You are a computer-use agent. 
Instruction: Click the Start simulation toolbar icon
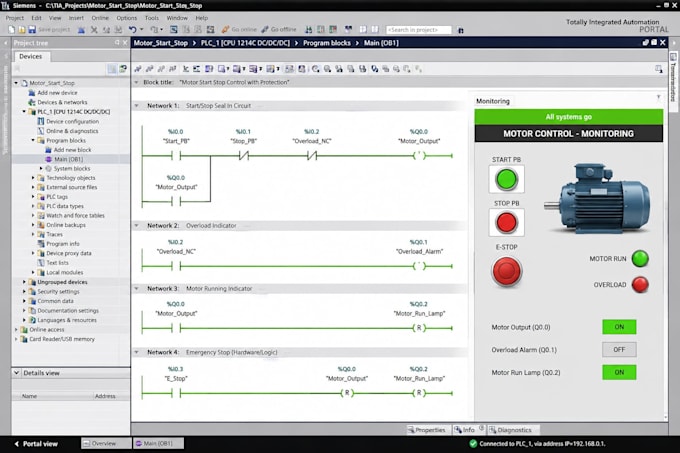[x=210, y=29]
